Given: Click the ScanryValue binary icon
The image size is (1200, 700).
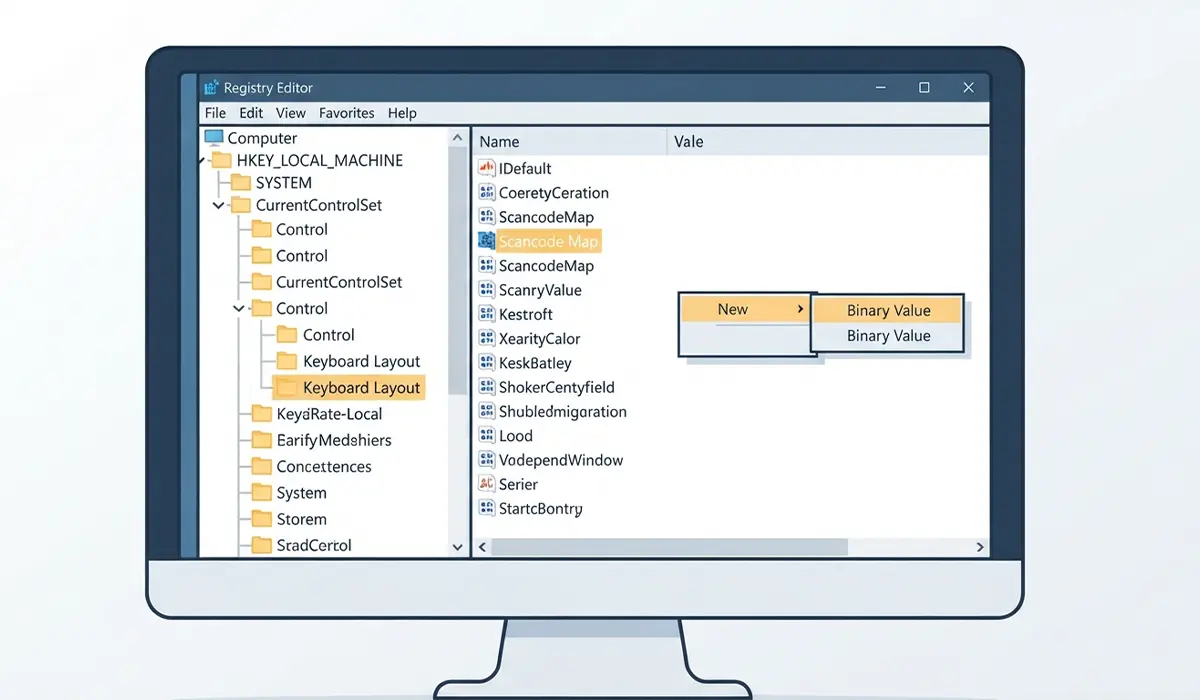Looking at the screenshot, I should (487, 290).
